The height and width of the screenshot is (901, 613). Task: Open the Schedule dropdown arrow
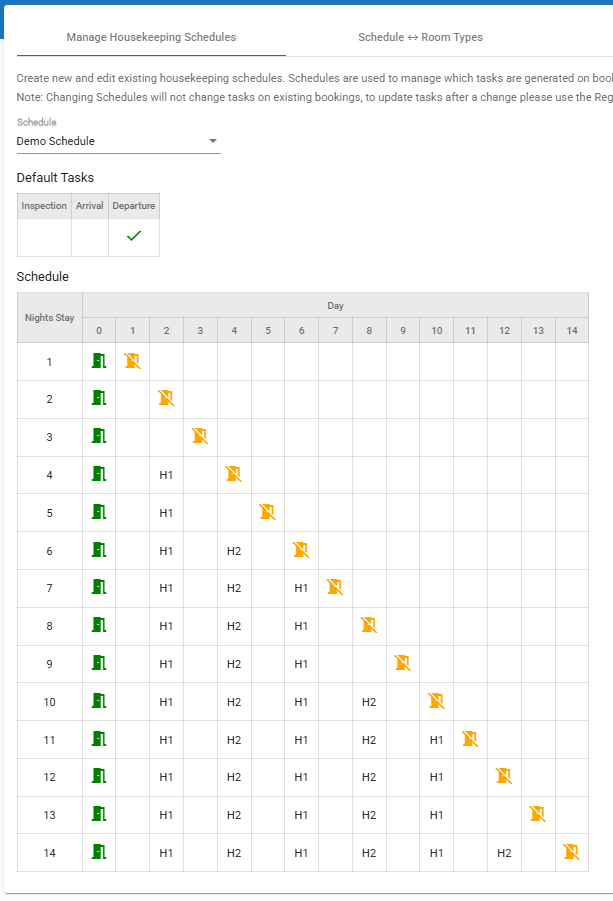[x=212, y=141]
